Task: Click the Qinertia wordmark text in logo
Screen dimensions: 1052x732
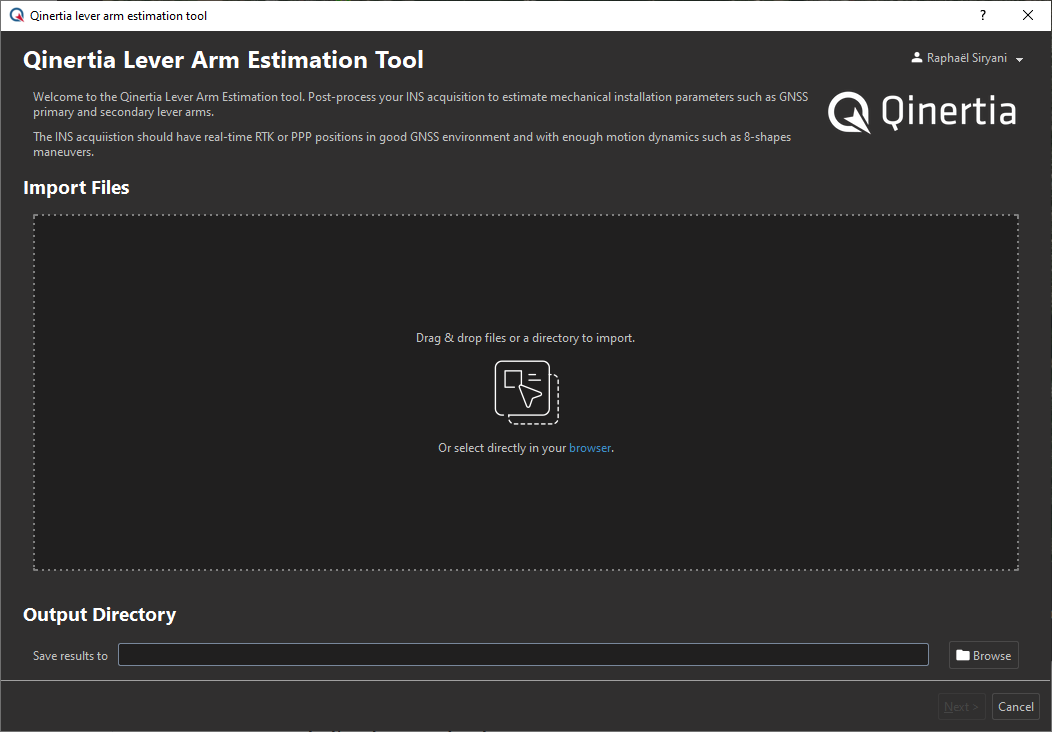Action: [x=948, y=112]
